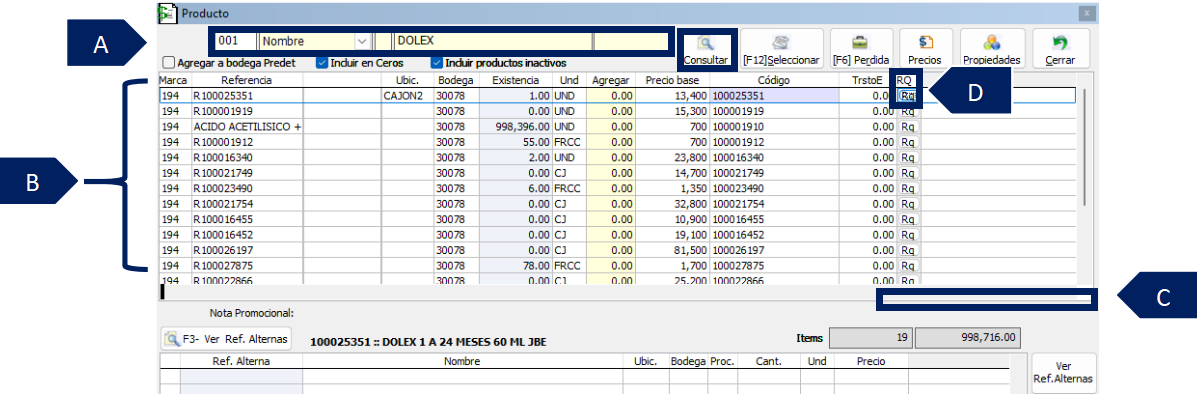Screen dimensions: 1197x394
Task: Click base price 81,500 cell
Action: (x=673, y=250)
